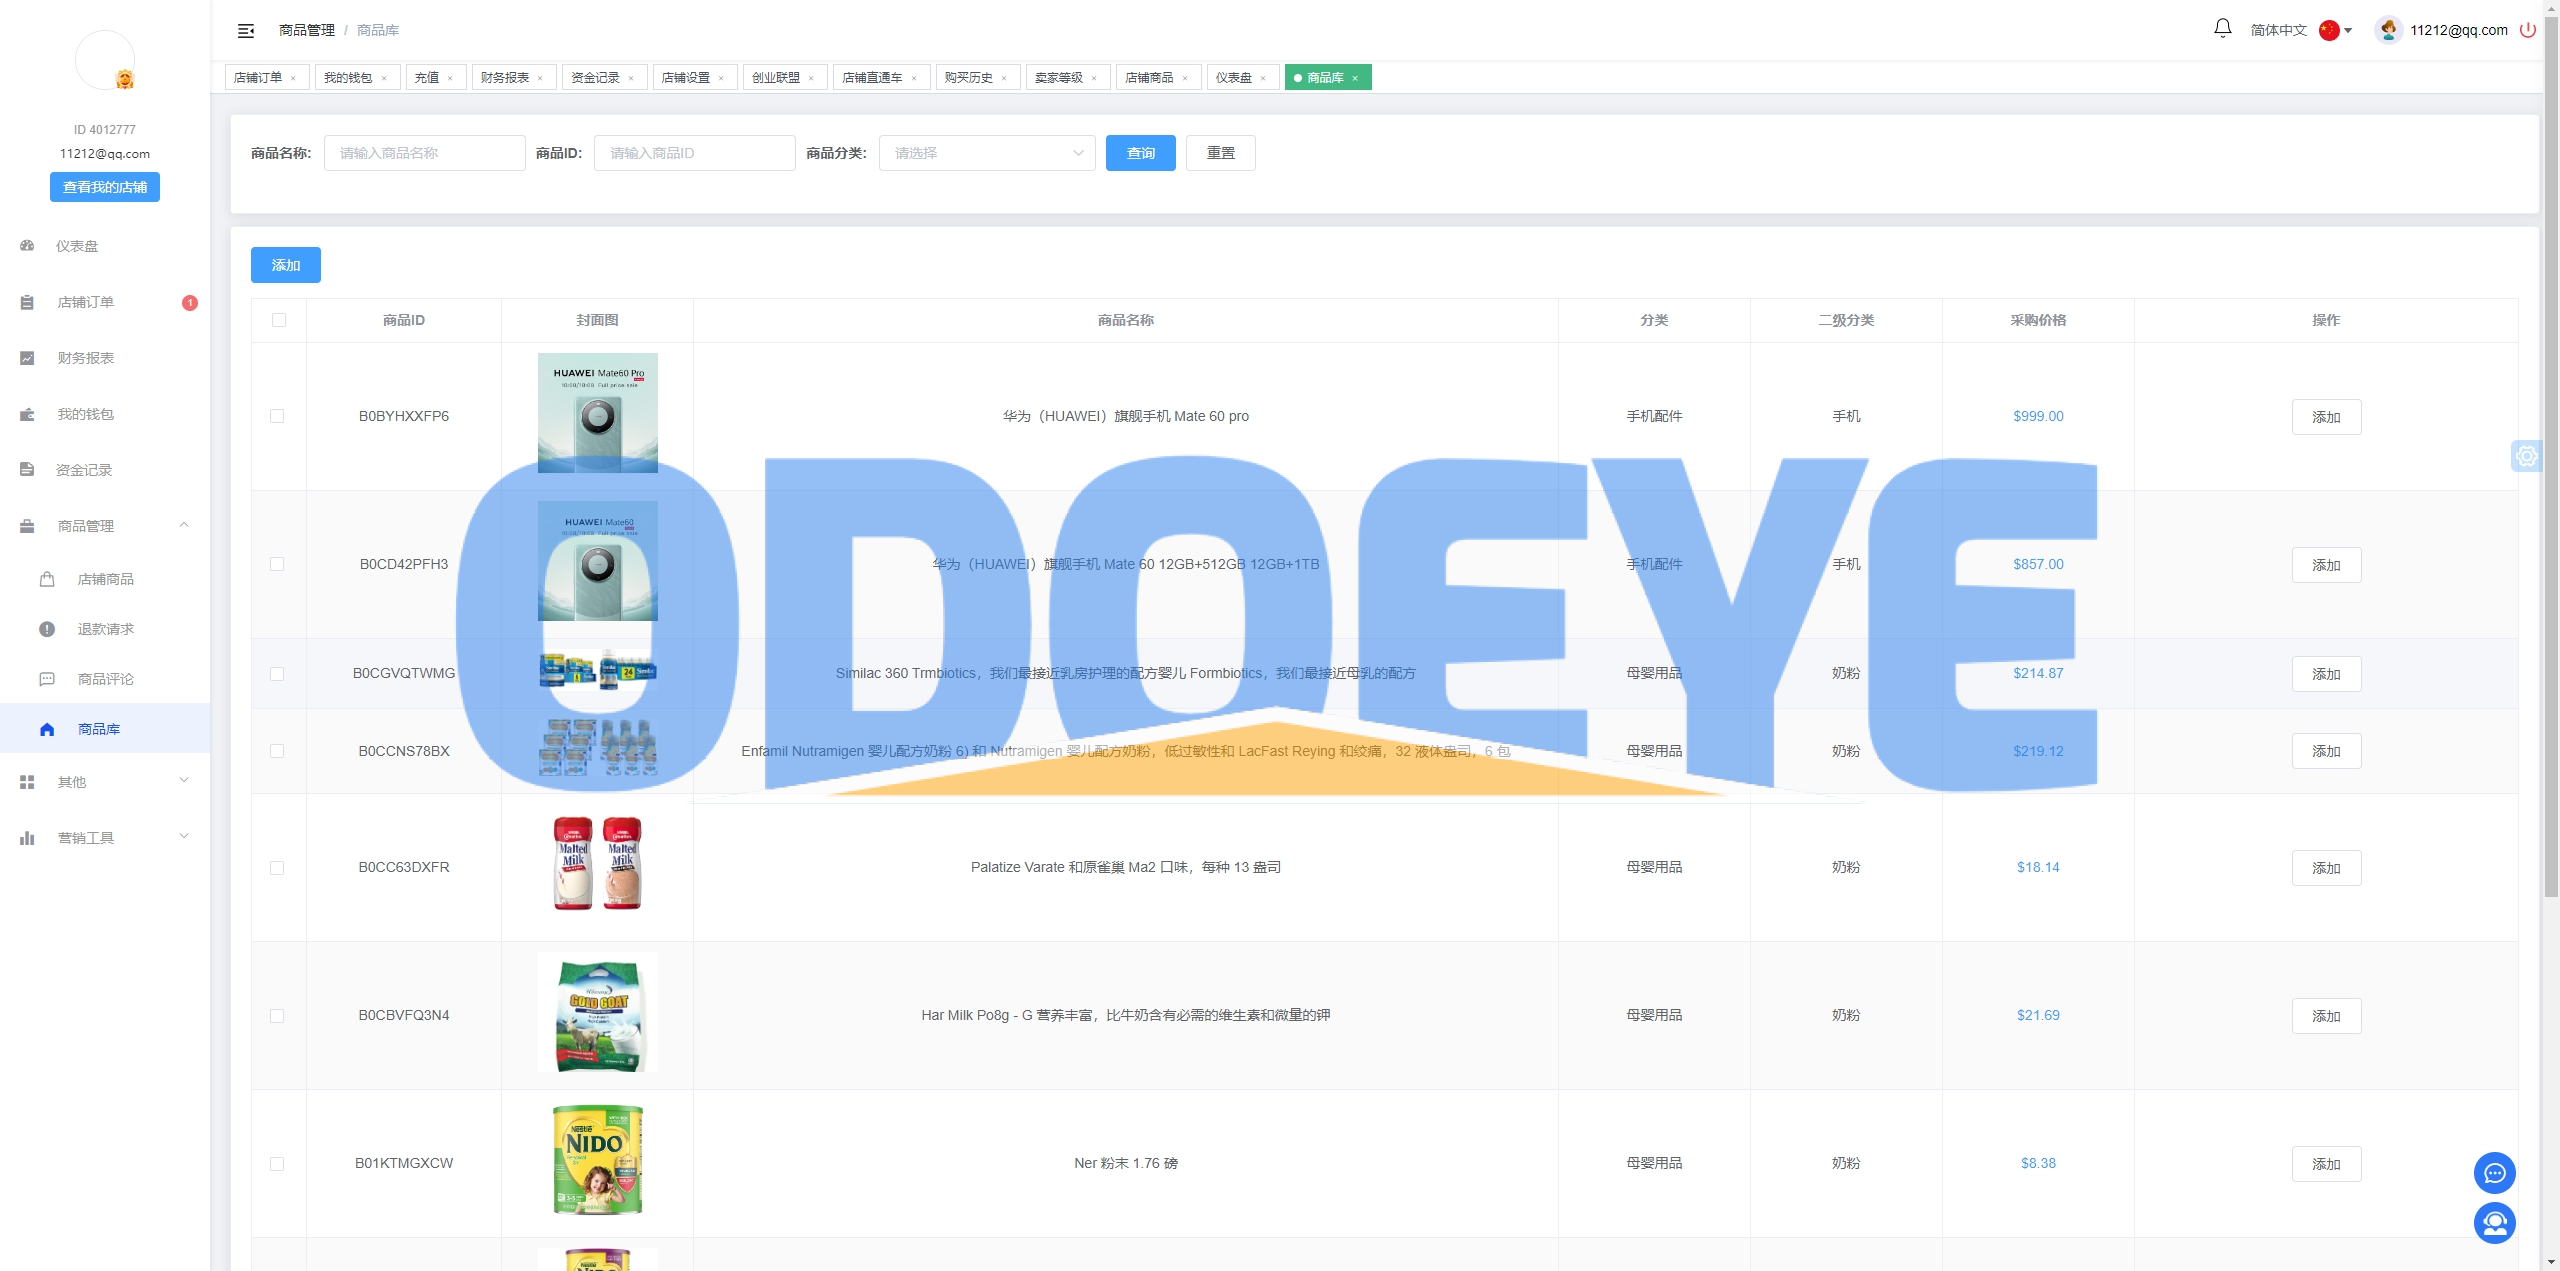Click the 重置 reset button
2560x1271 pixels.
pyautogui.click(x=1221, y=153)
